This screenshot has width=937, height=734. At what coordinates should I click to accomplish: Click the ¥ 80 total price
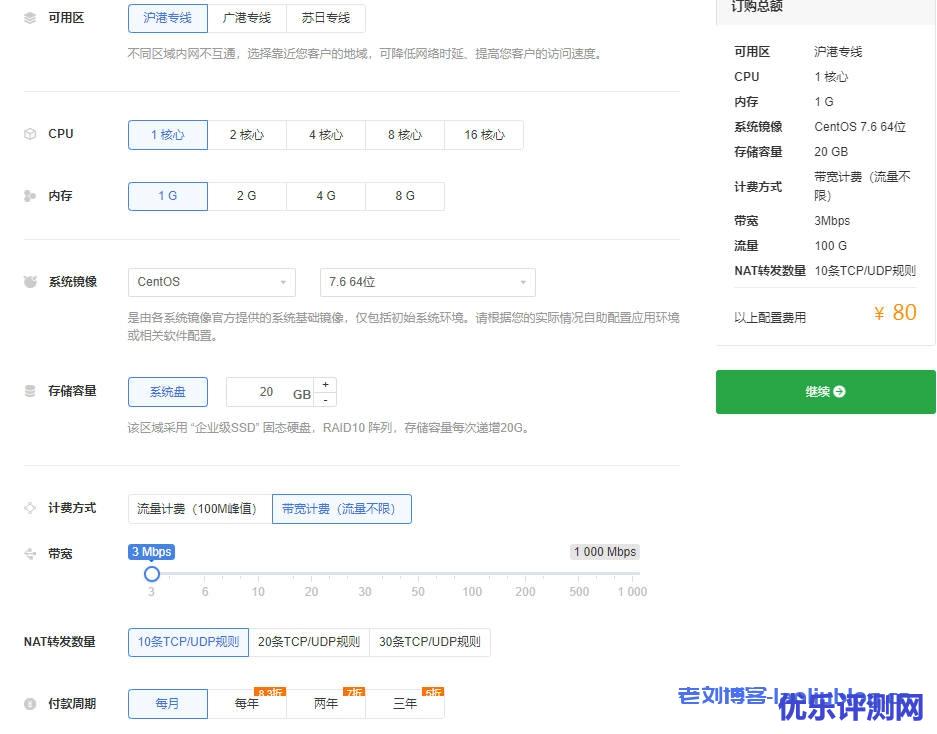(x=895, y=313)
